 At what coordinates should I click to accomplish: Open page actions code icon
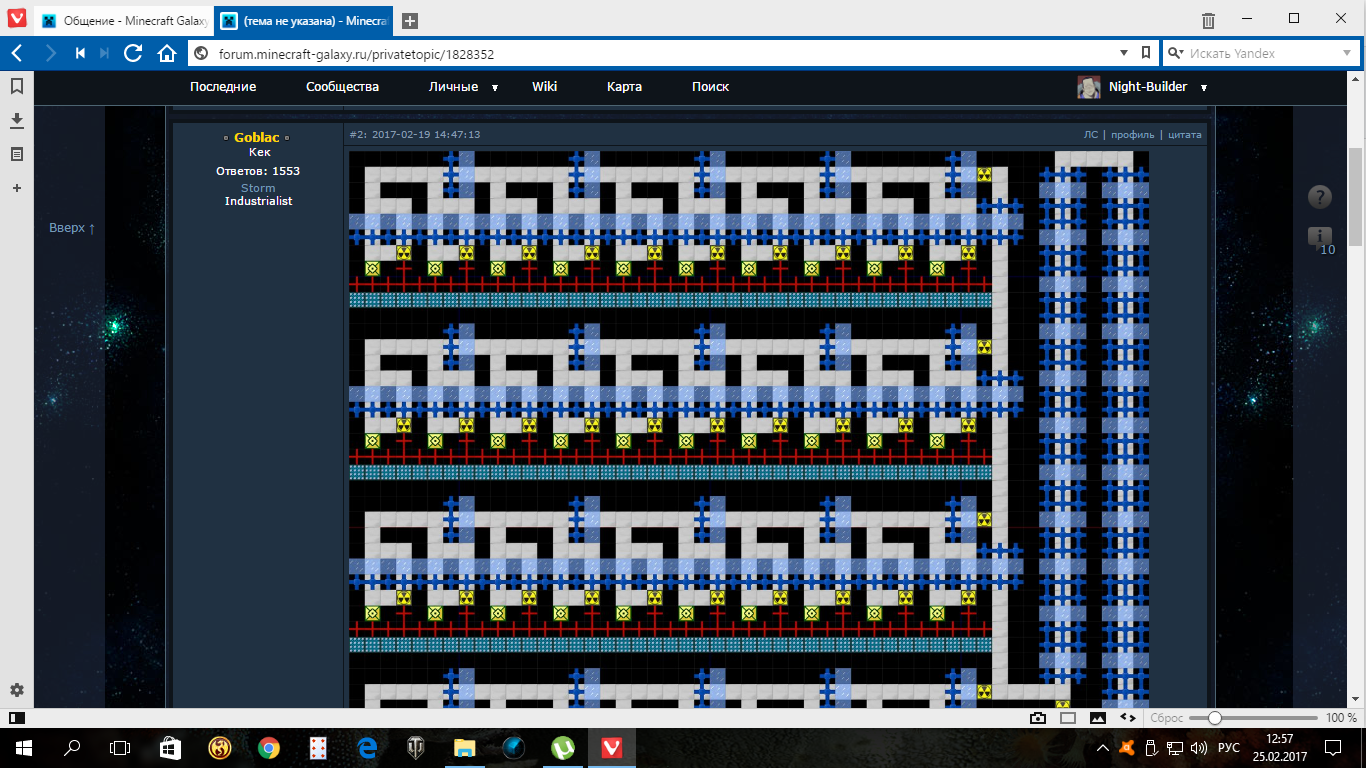(1127, 718)
